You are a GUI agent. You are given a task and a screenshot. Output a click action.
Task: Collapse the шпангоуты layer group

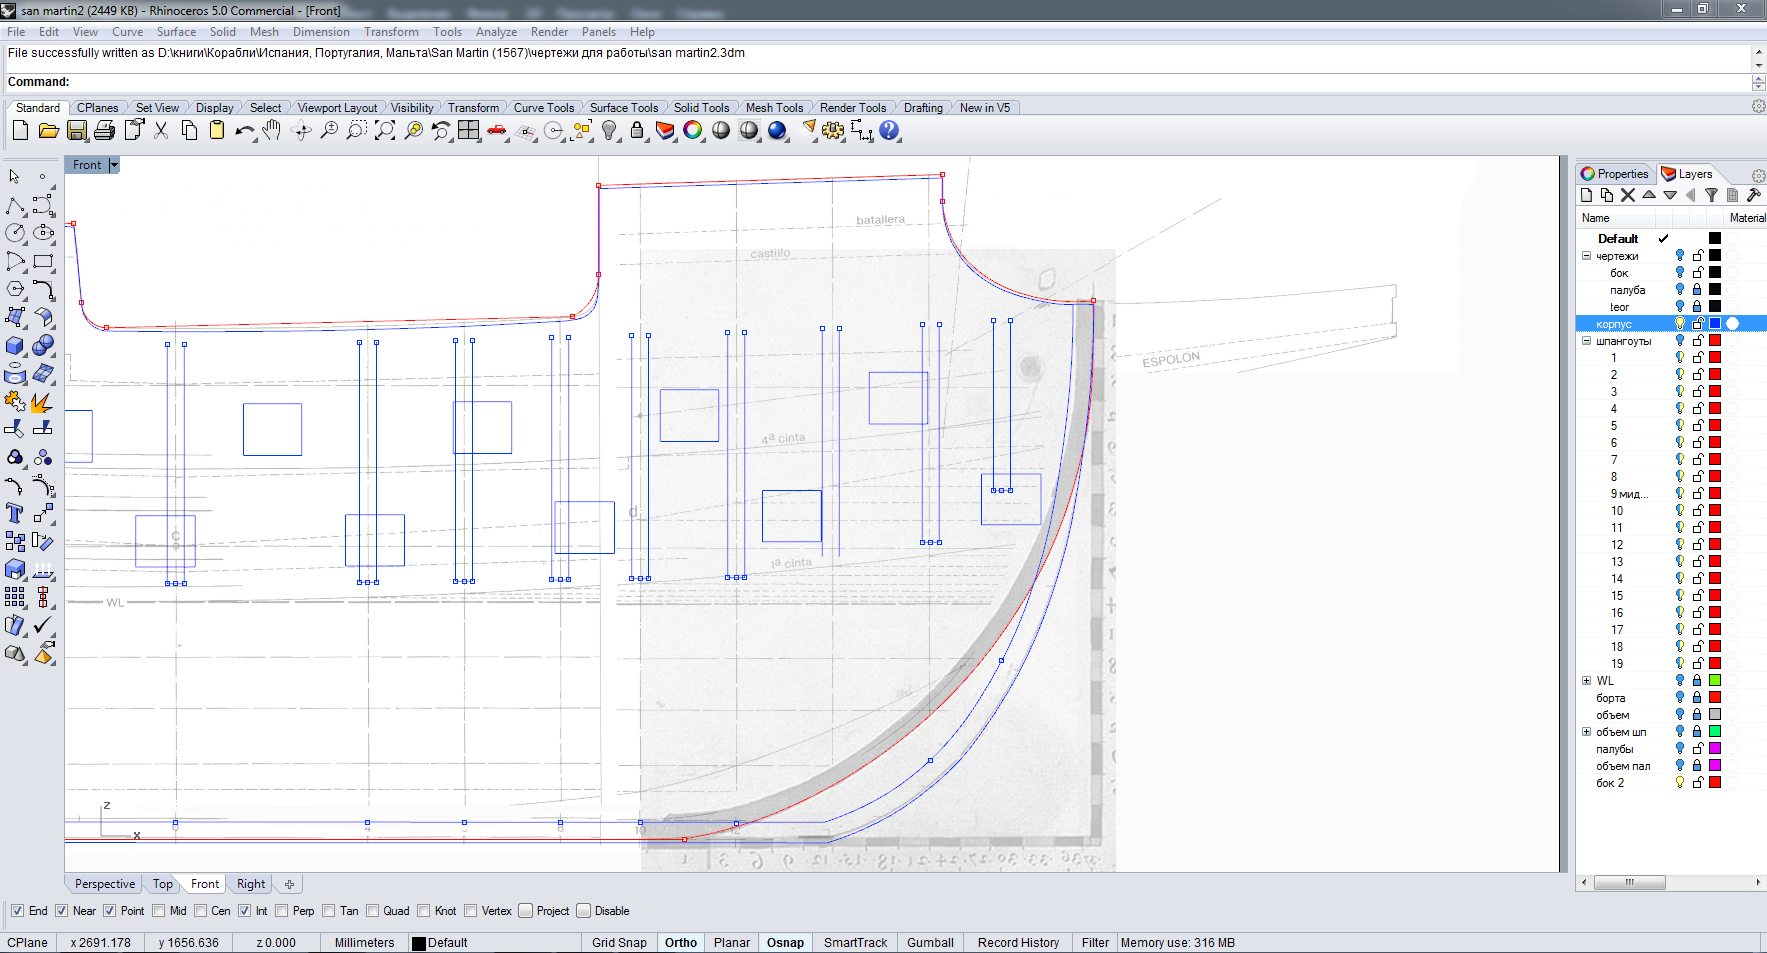click(1586, 341)
